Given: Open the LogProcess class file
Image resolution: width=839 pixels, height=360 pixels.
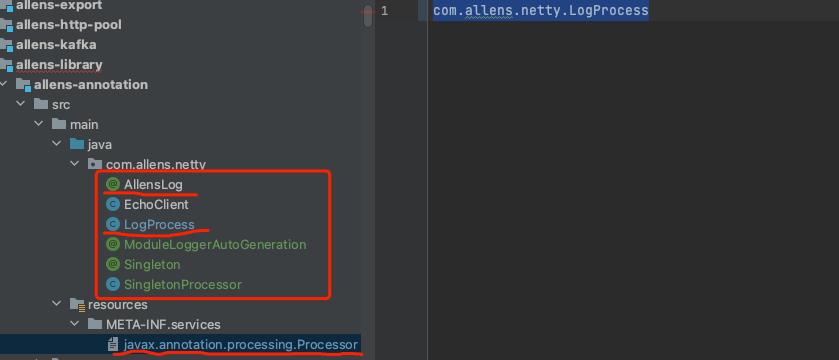Looking at the screenshot, I should [159, 225].
